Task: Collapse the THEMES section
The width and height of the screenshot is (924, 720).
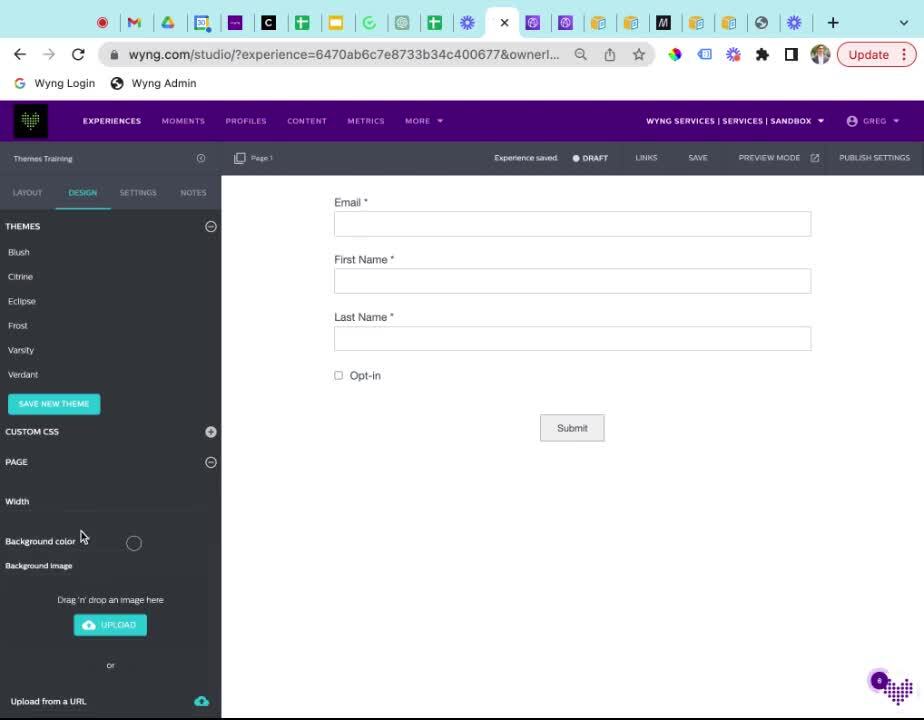Action: click(x=210, y=226)
